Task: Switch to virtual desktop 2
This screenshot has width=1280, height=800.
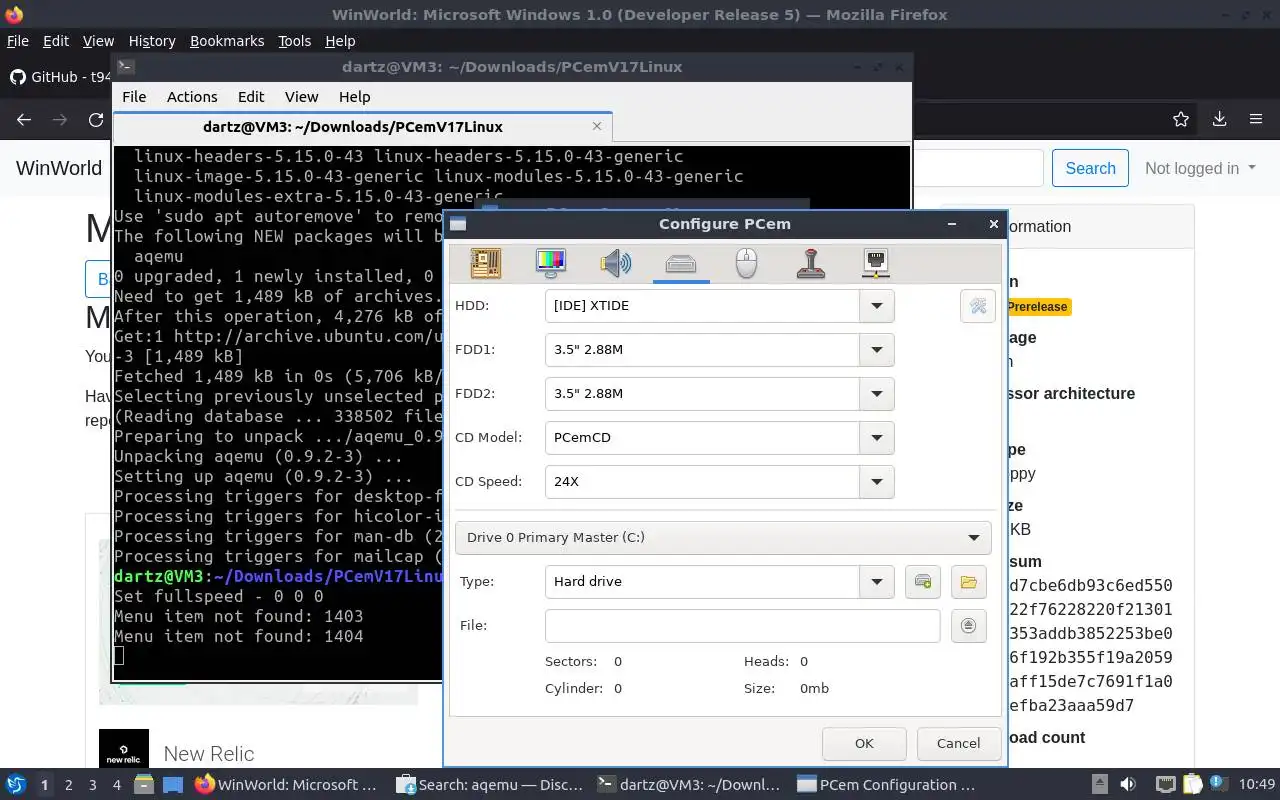Action: pyautogui.click(x=68, y=785)
